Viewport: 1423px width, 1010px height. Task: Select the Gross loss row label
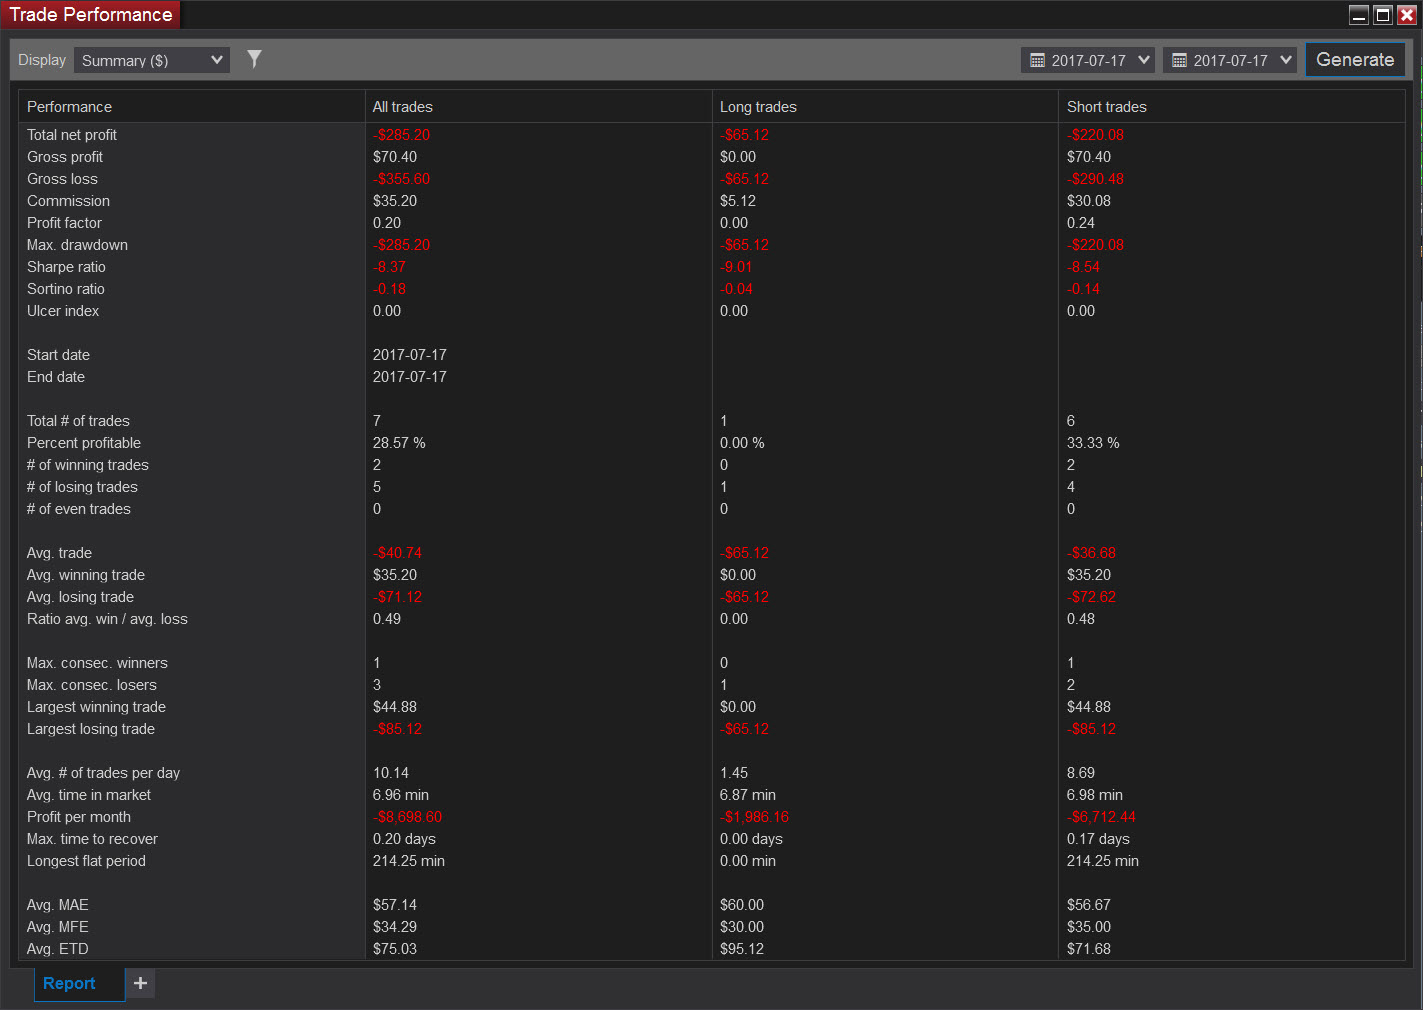[x=62, y=179]
